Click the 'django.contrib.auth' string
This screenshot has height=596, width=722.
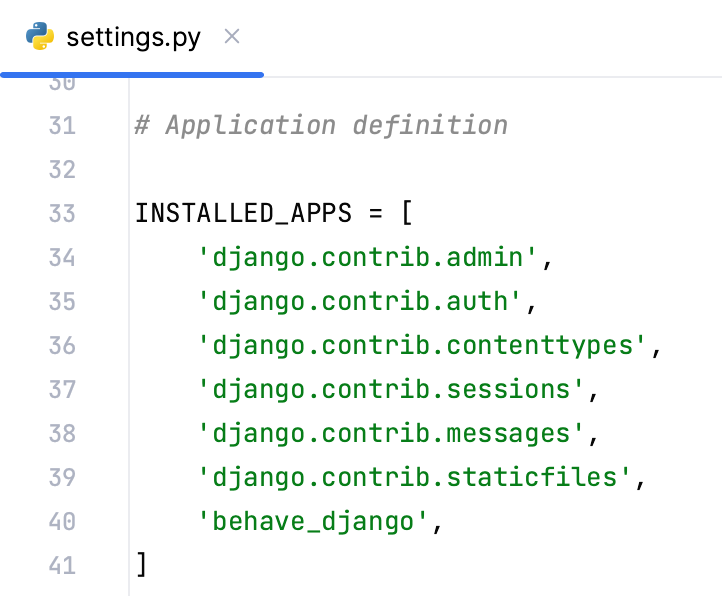[360, 302]
